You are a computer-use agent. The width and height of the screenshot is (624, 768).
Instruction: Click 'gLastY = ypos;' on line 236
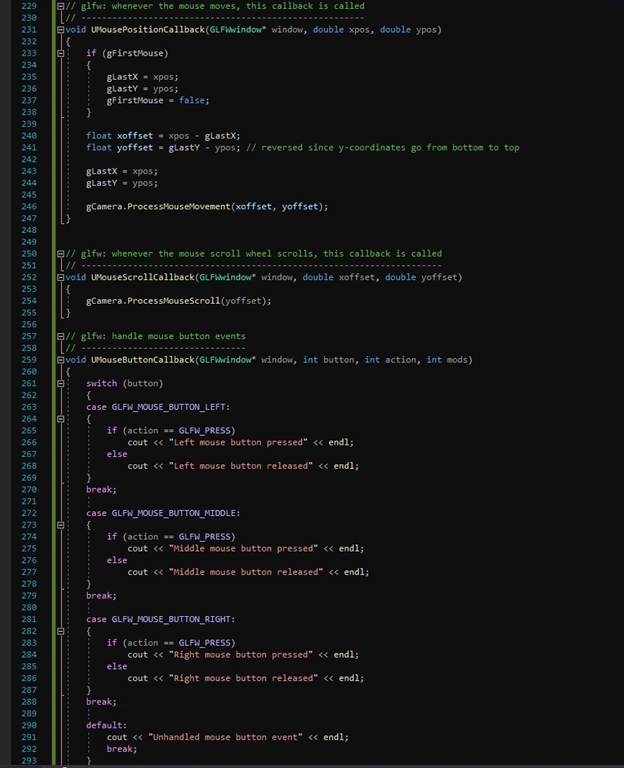point(143,89)
